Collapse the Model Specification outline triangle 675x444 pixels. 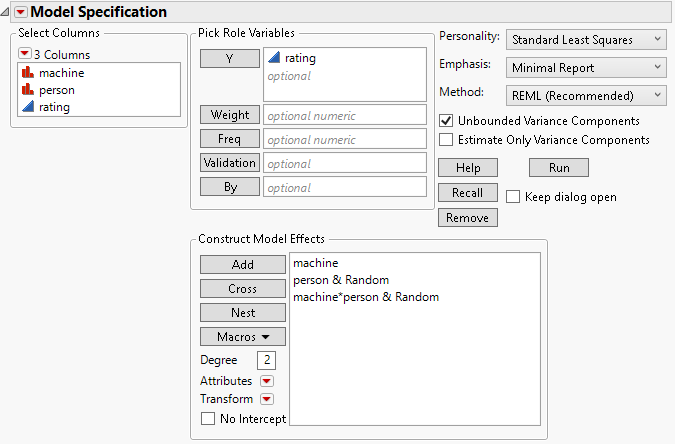7,12
